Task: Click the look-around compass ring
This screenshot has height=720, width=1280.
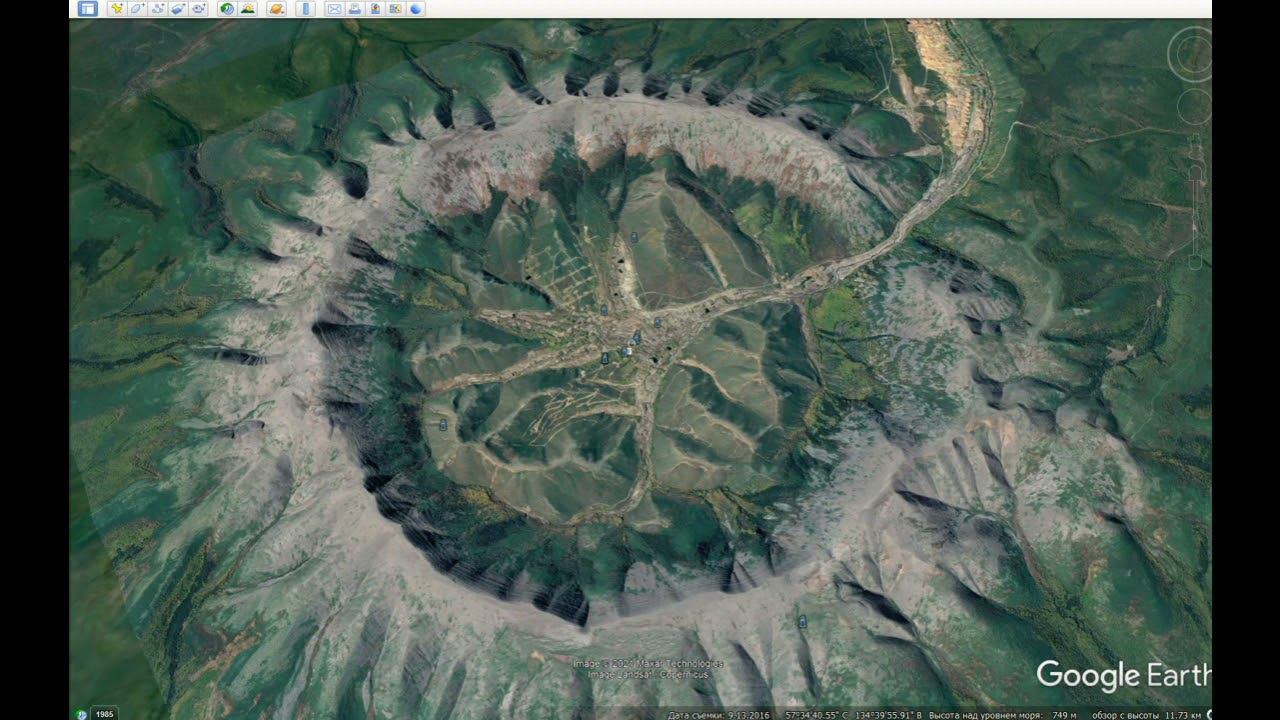Action: [x=1192, y=54]
